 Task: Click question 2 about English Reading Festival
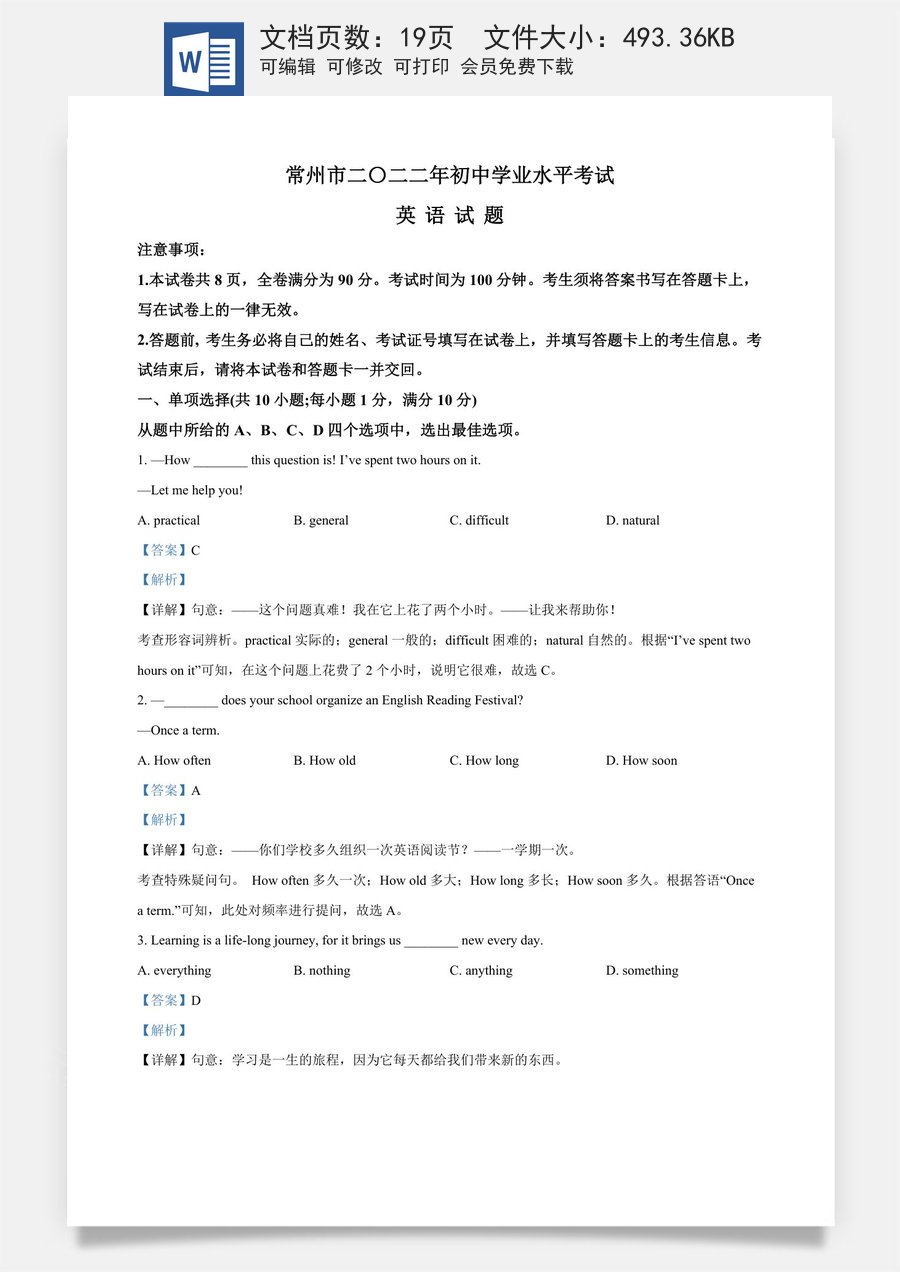pyautogui.click(x=330, y=700)
